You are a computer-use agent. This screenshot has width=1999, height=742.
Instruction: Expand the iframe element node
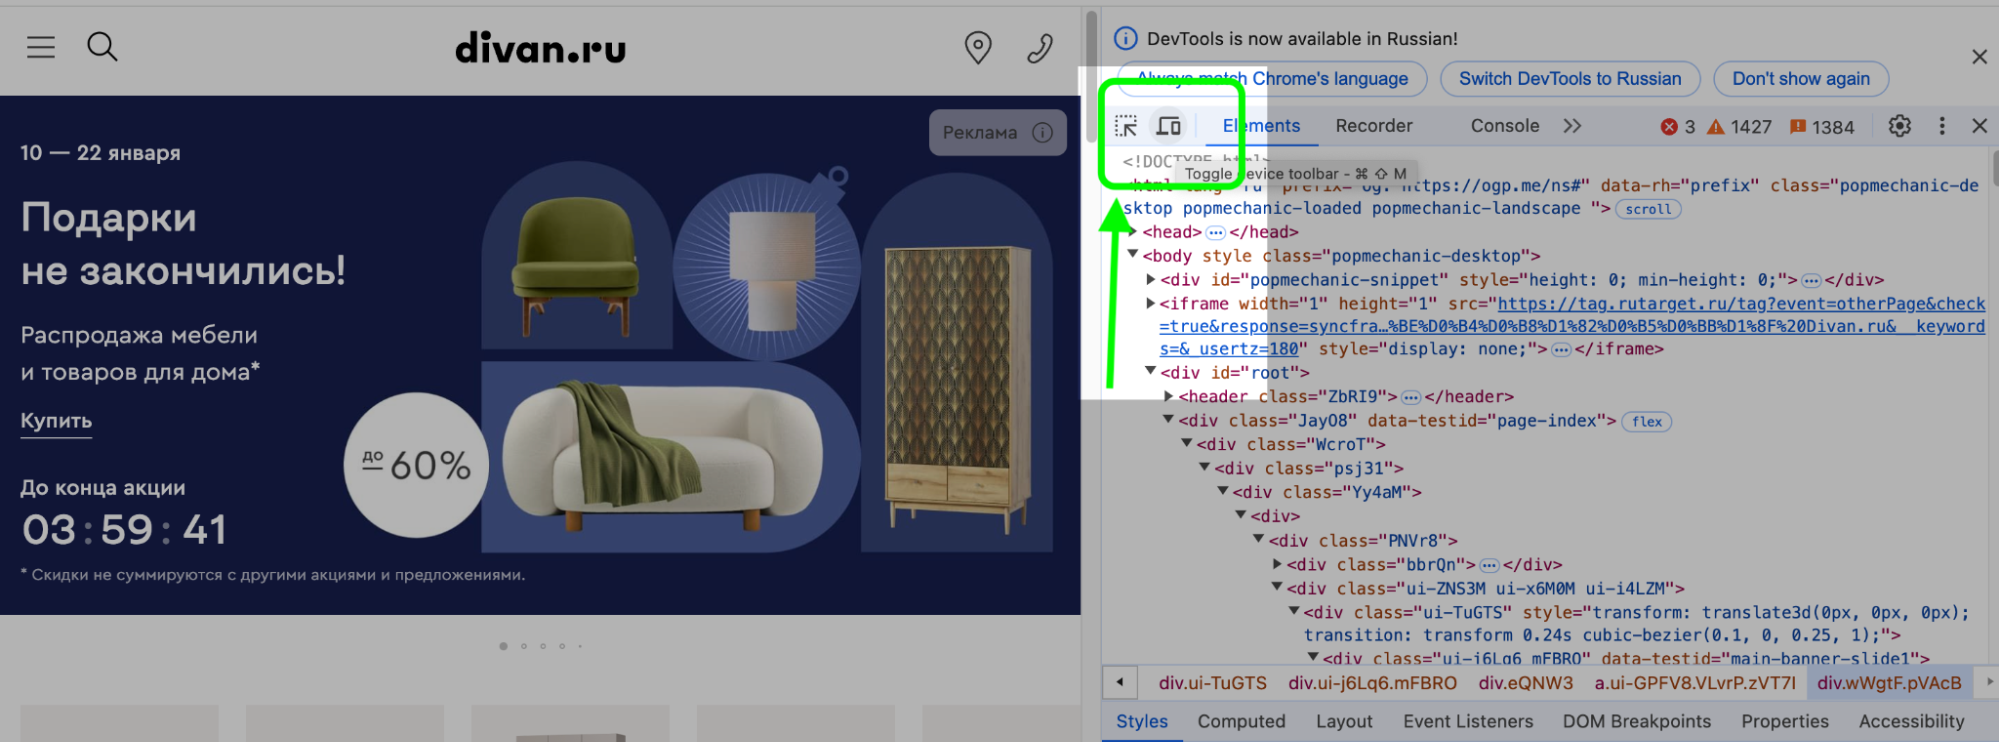pyautogui.click(x=1151, y=304)
